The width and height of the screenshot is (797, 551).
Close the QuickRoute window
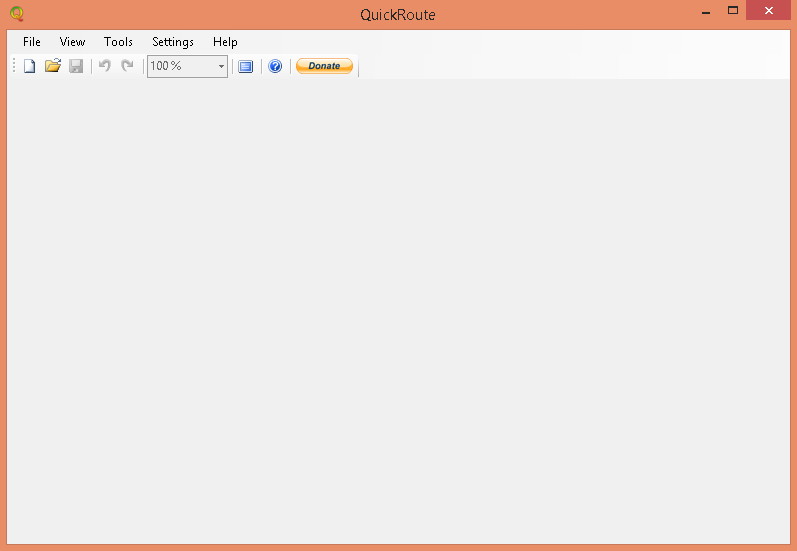[x=768, y=11]
